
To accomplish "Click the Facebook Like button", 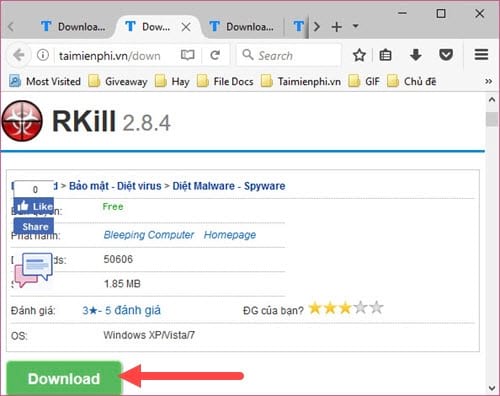I will [34, 207].
